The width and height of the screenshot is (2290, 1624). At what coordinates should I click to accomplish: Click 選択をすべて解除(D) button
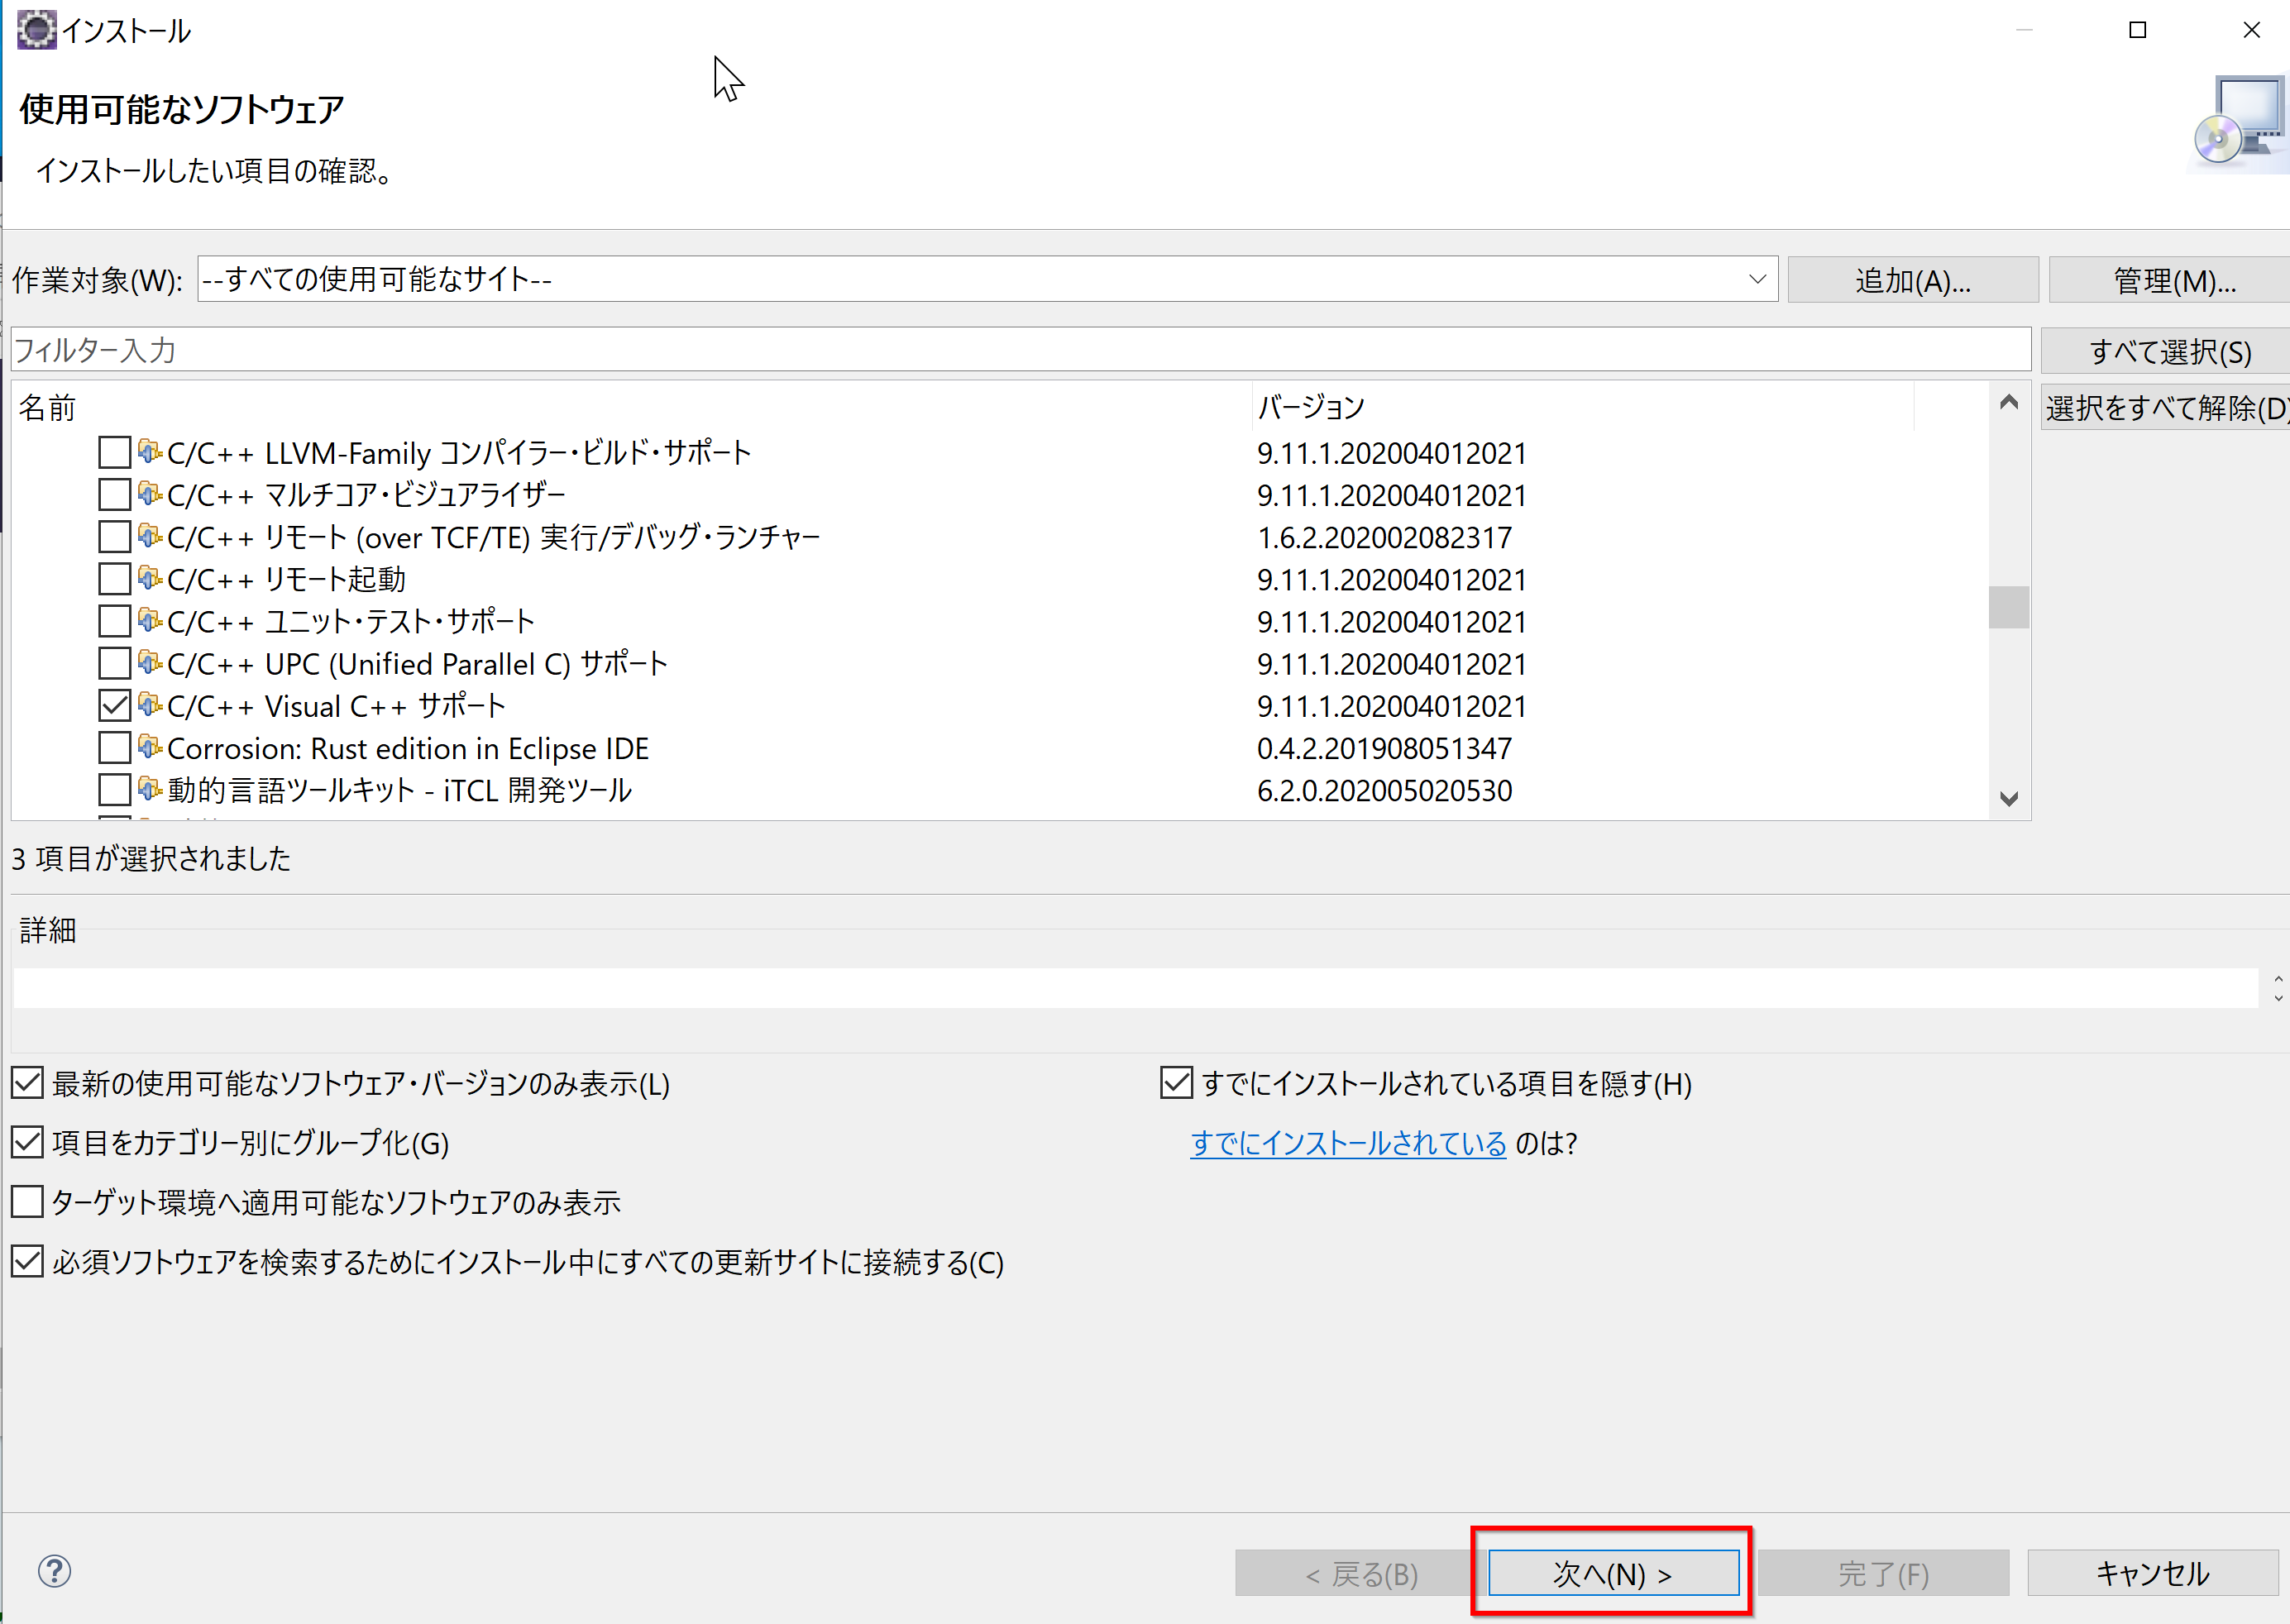[x=2167, y=408]
